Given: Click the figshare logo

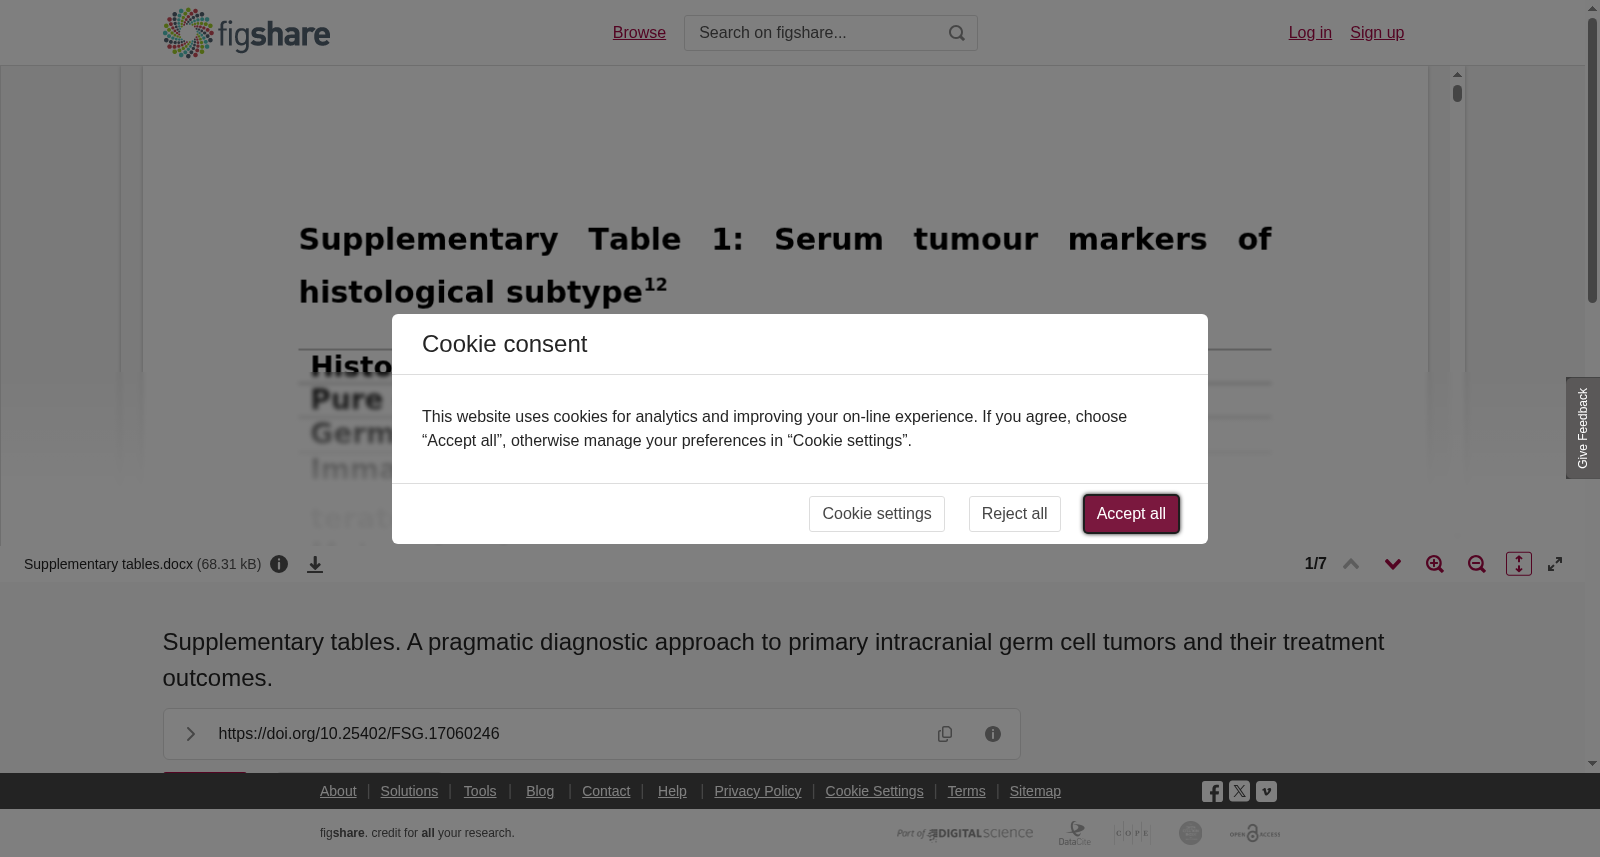Looking at the screenshot, I should (246, 33).
